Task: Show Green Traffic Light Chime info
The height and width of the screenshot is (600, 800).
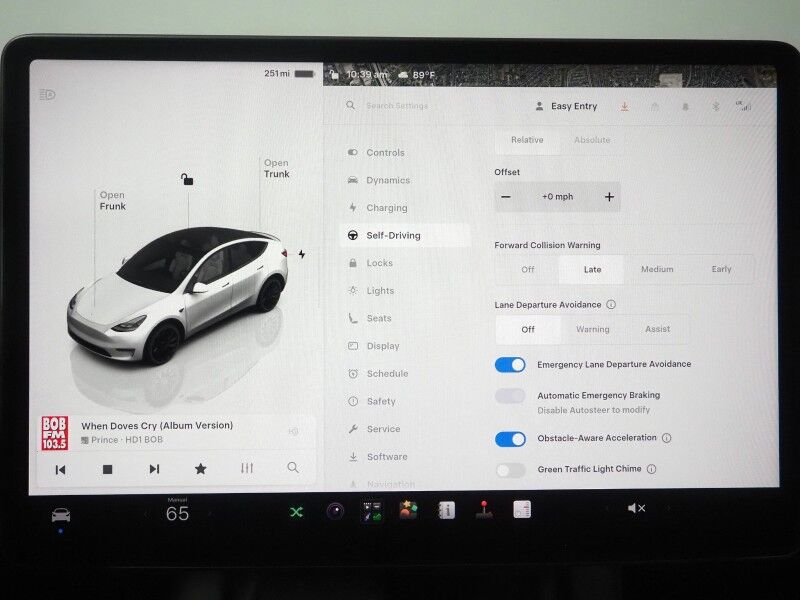Action: tap(652, 469)
